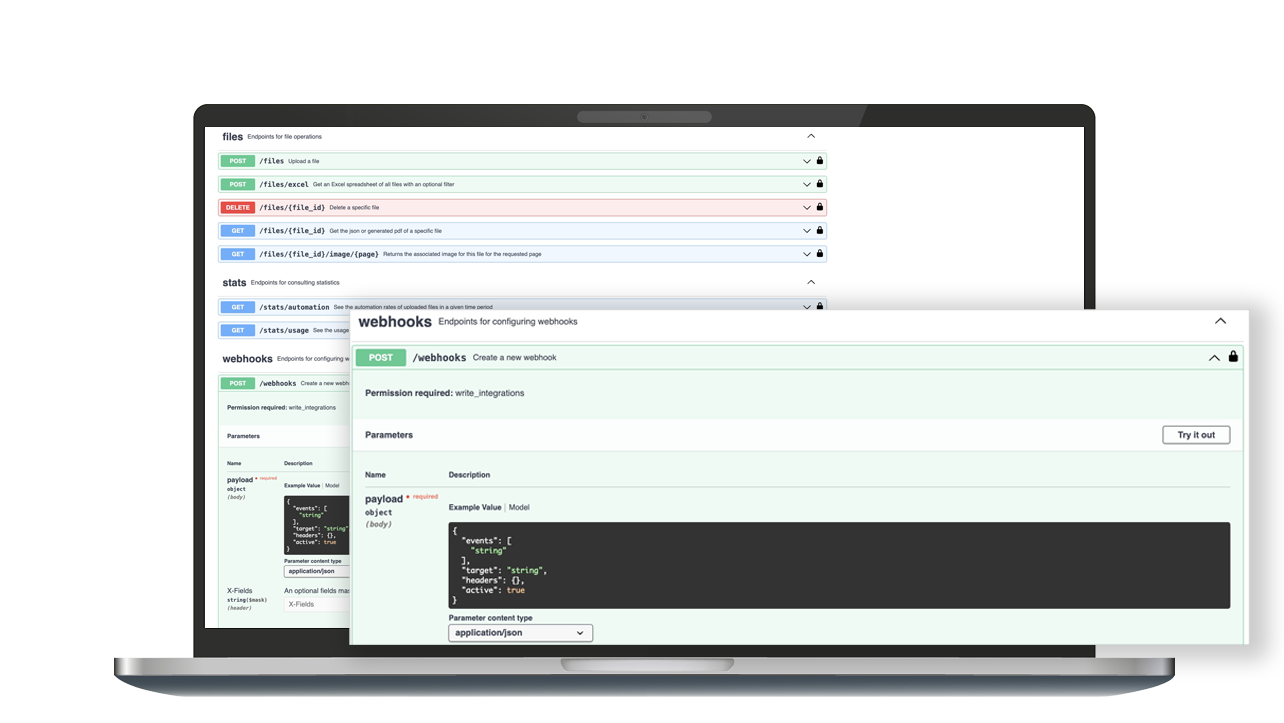Screen dimensions: 1284x723
Task: Click the lock icon on POST /webhooks row
Action: [x=1233, y=357]
